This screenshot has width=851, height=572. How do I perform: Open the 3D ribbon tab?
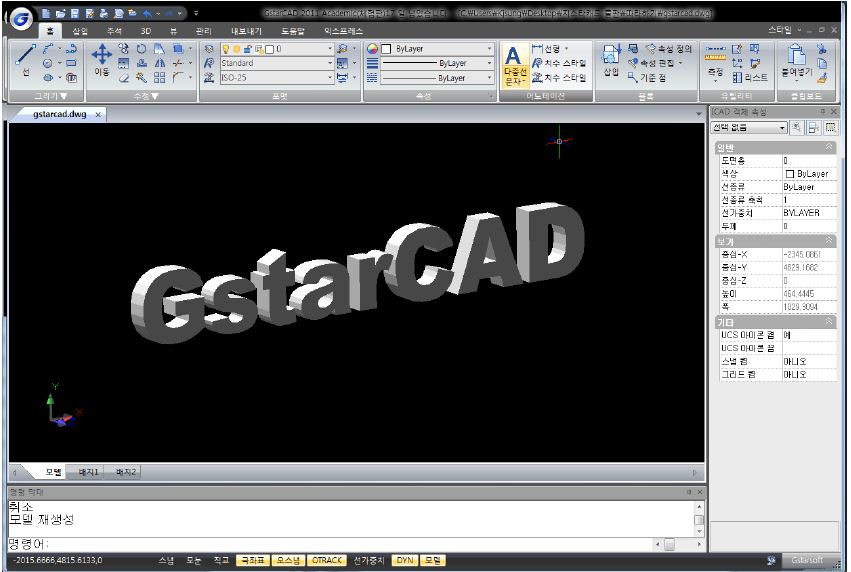pos(145,32)
